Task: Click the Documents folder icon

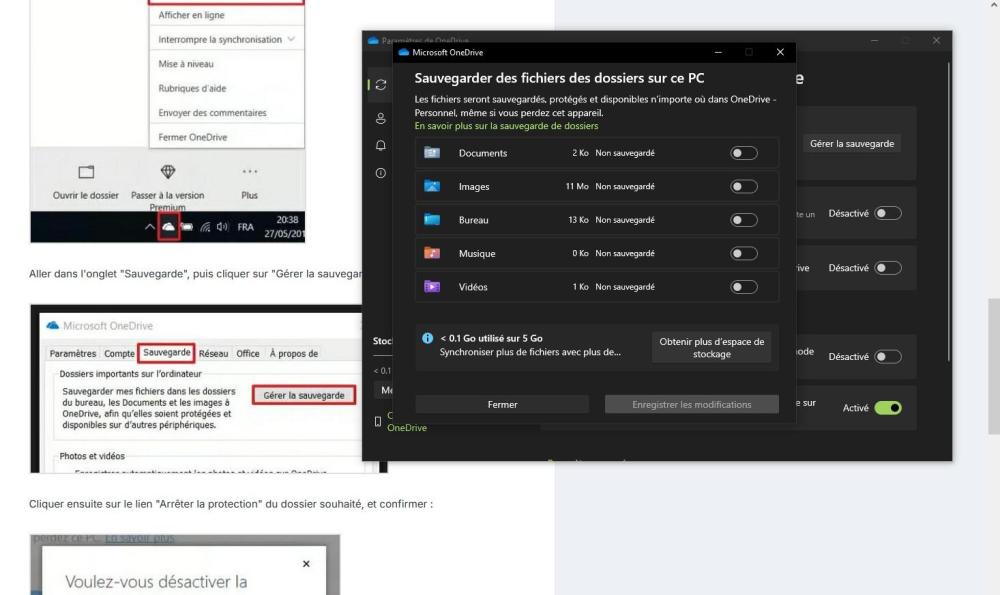Action: [x=432, y=152]
